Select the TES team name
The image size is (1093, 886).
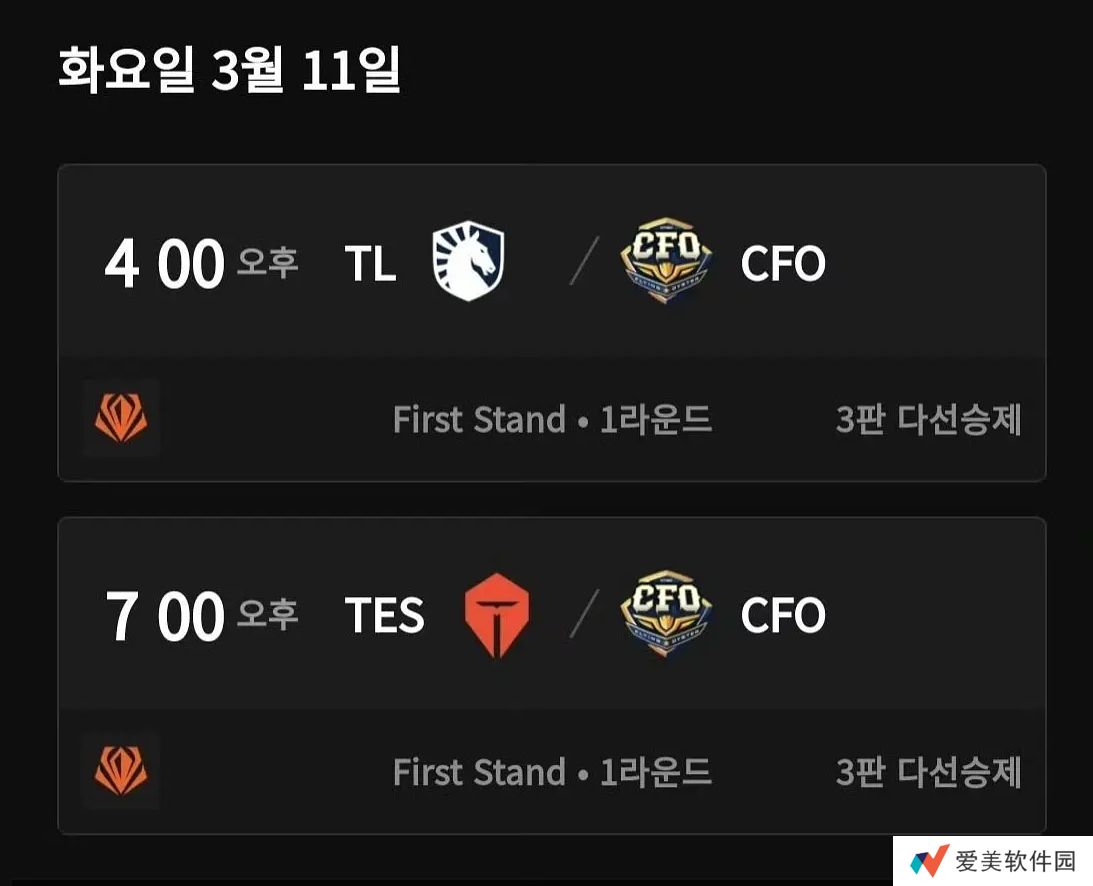384,616
